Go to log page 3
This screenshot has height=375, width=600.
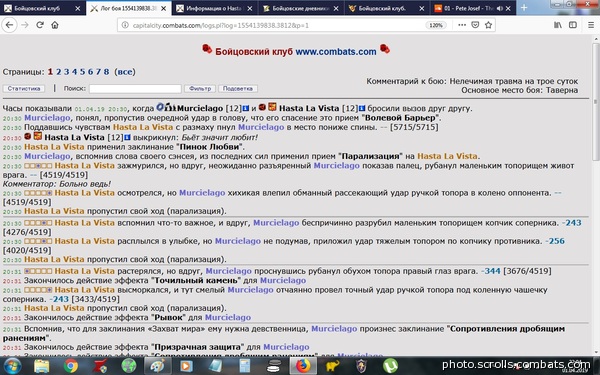(x=67, y=72)
